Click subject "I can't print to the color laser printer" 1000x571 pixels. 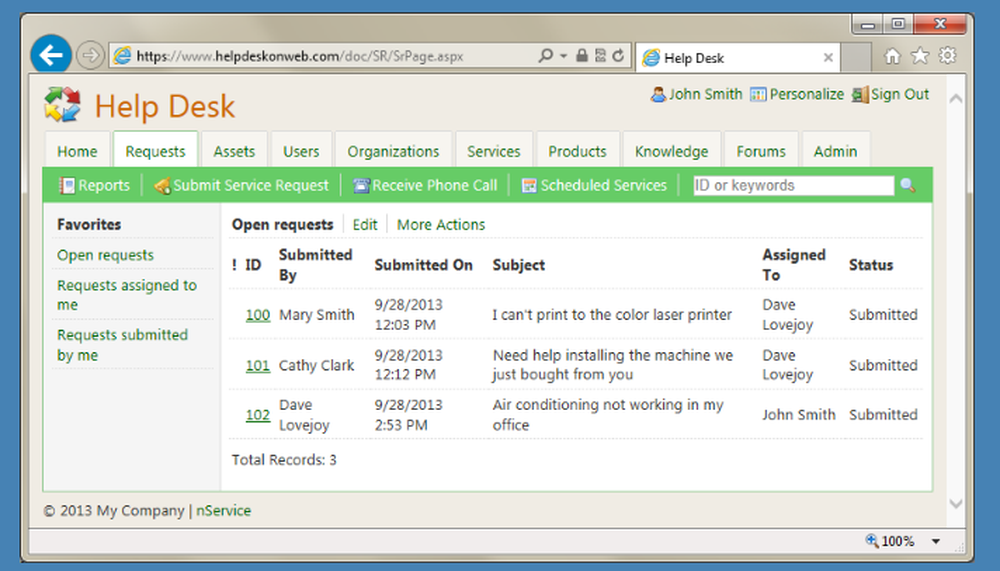click(612, 315)
